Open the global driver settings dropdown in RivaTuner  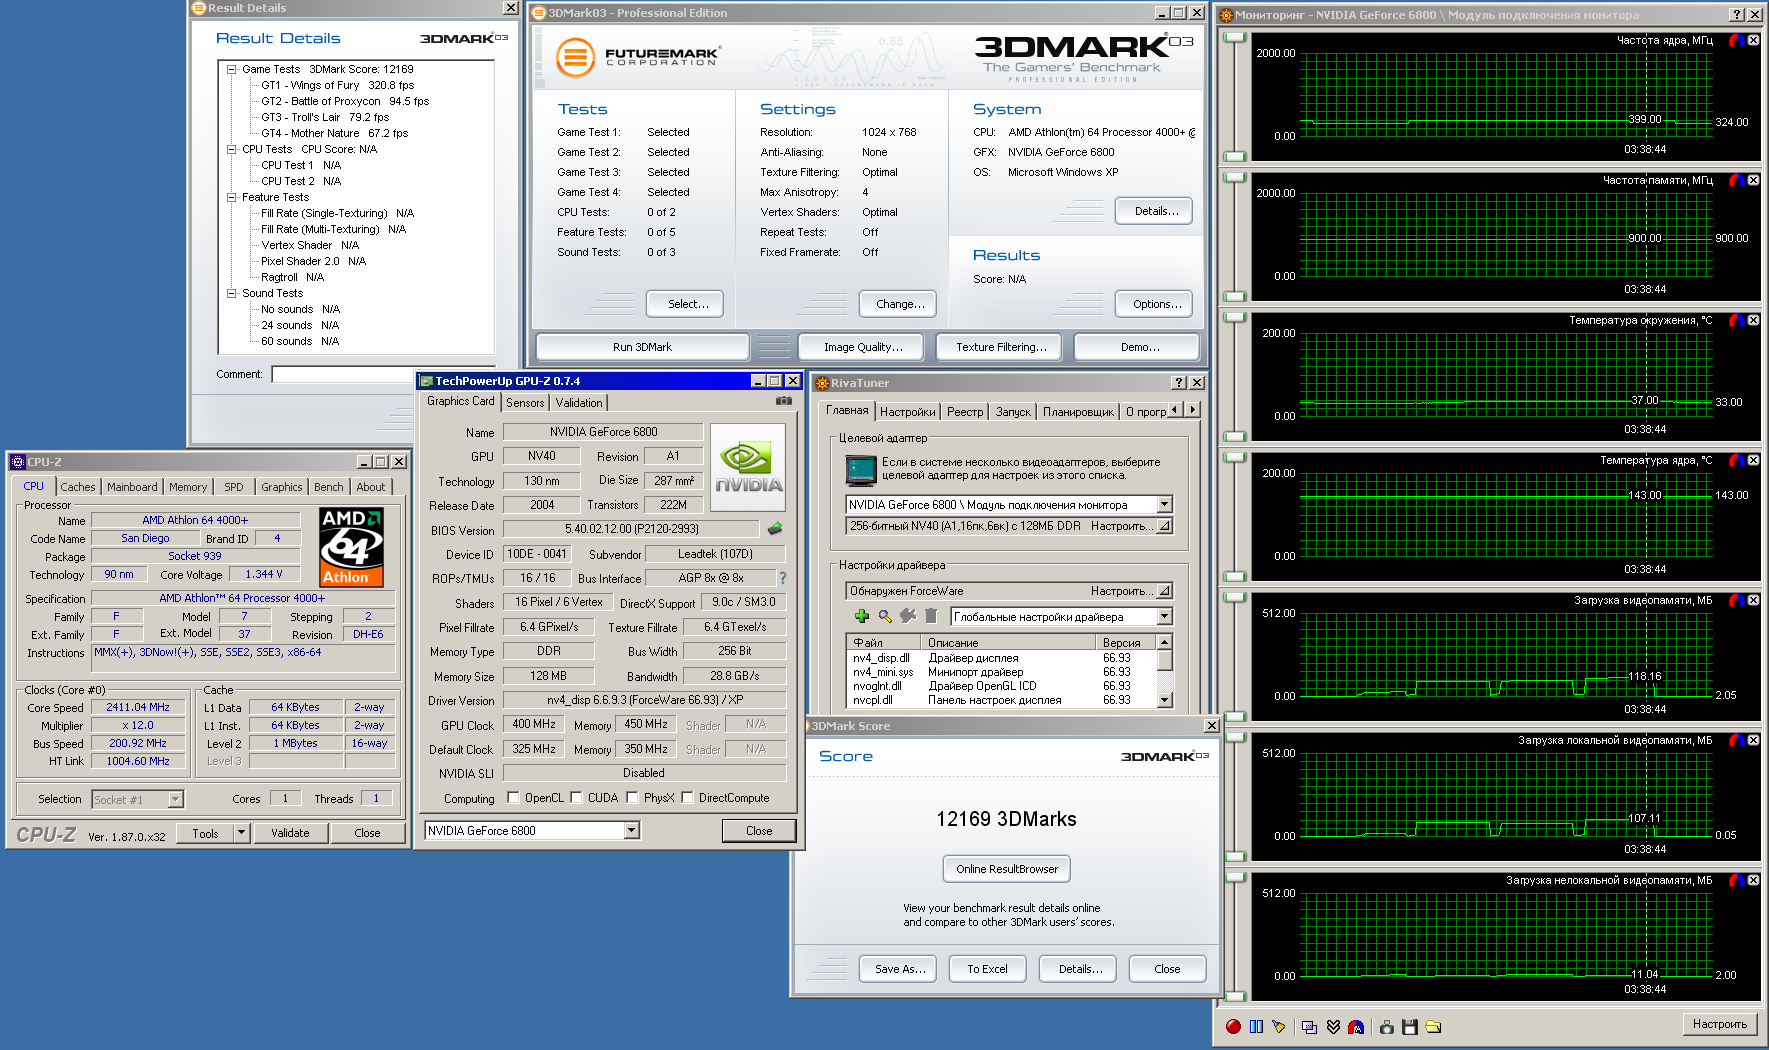(1164, 617)
